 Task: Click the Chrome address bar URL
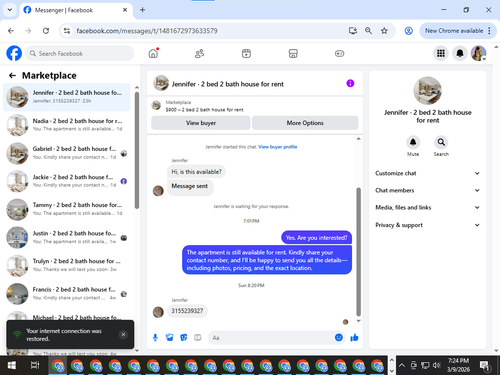[147, 31]
